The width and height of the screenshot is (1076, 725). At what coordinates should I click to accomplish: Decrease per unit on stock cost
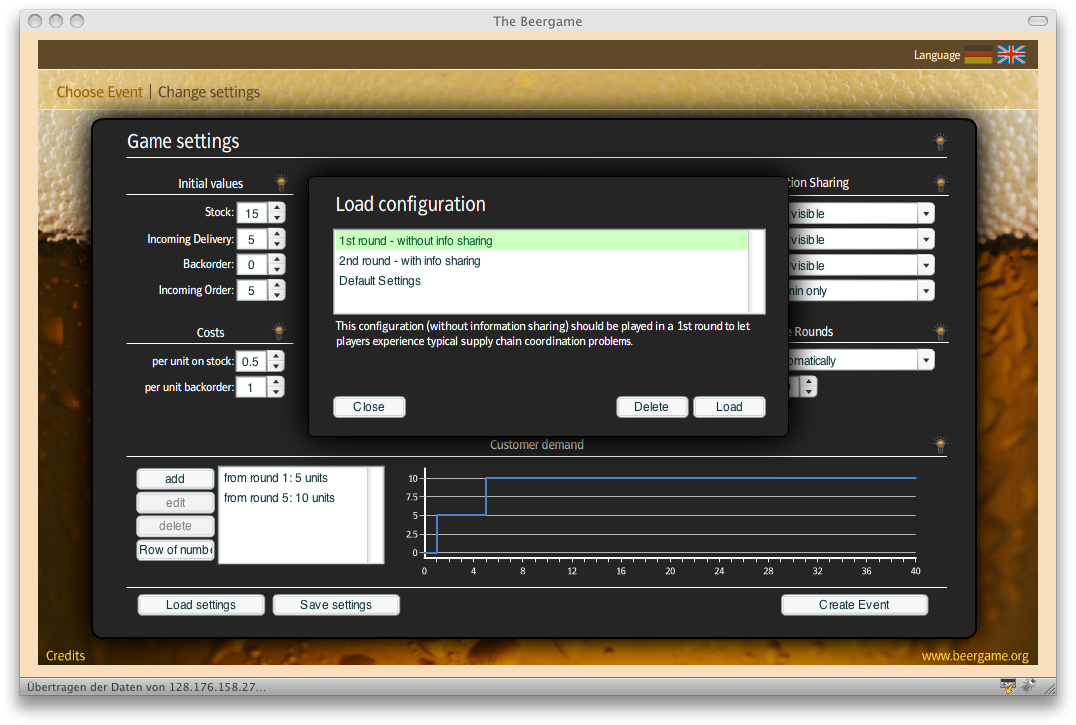coord(276,366)
